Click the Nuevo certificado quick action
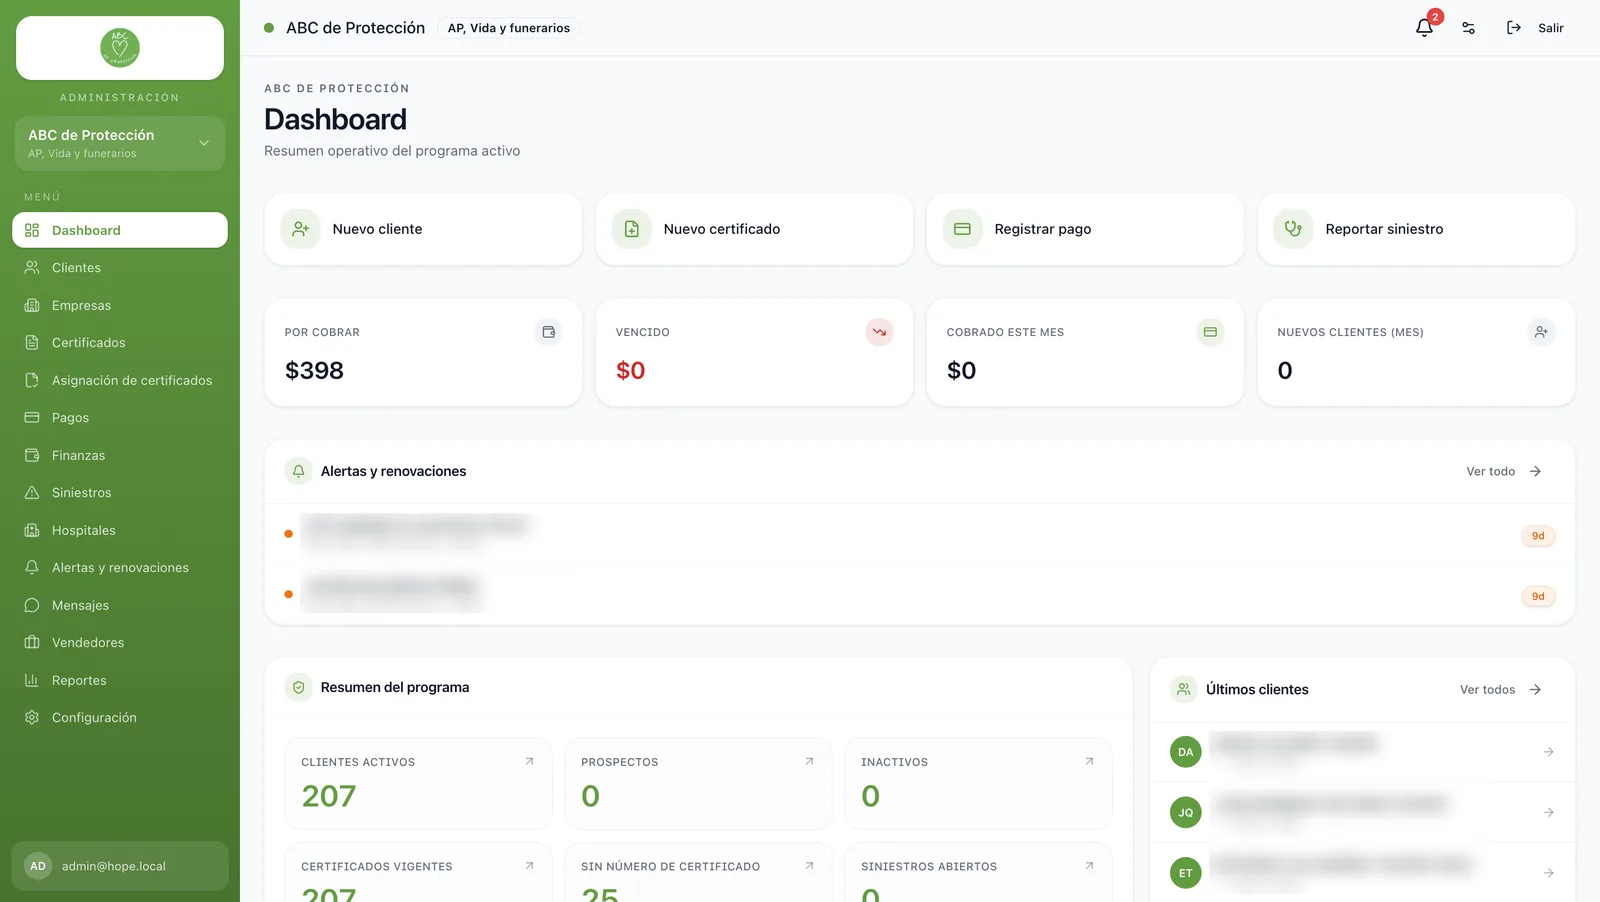This screenshot has height=902, width=1600. [x=754, y=229]
